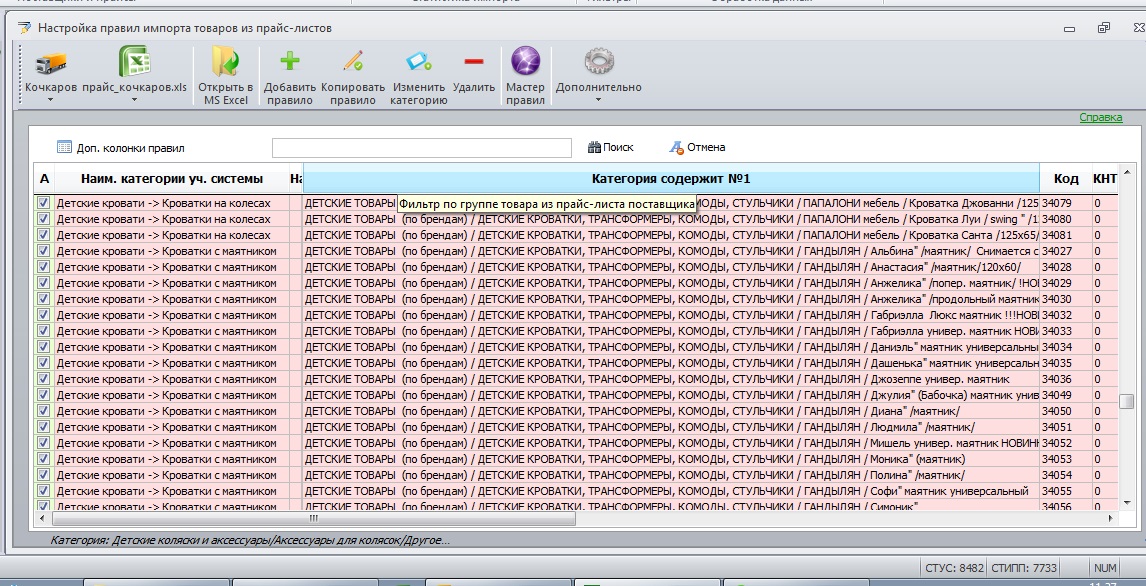The image size is (1146, 586).
Task: Toggle checkbox for the Диана row
Action: [43, 411]
